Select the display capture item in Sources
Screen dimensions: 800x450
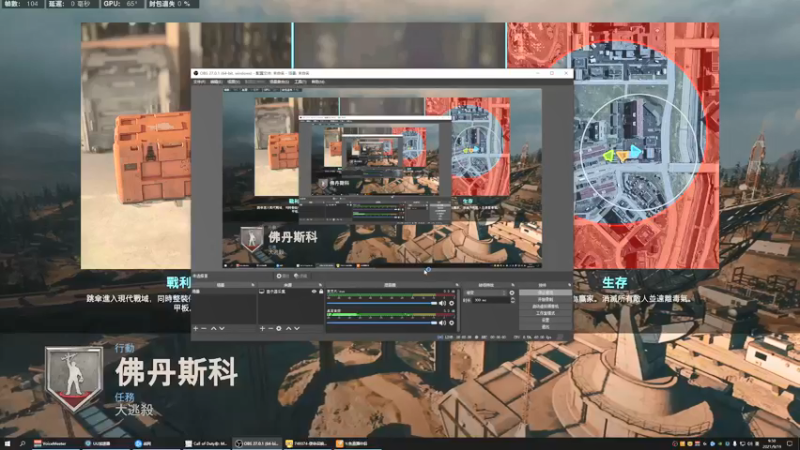[291, 292]
